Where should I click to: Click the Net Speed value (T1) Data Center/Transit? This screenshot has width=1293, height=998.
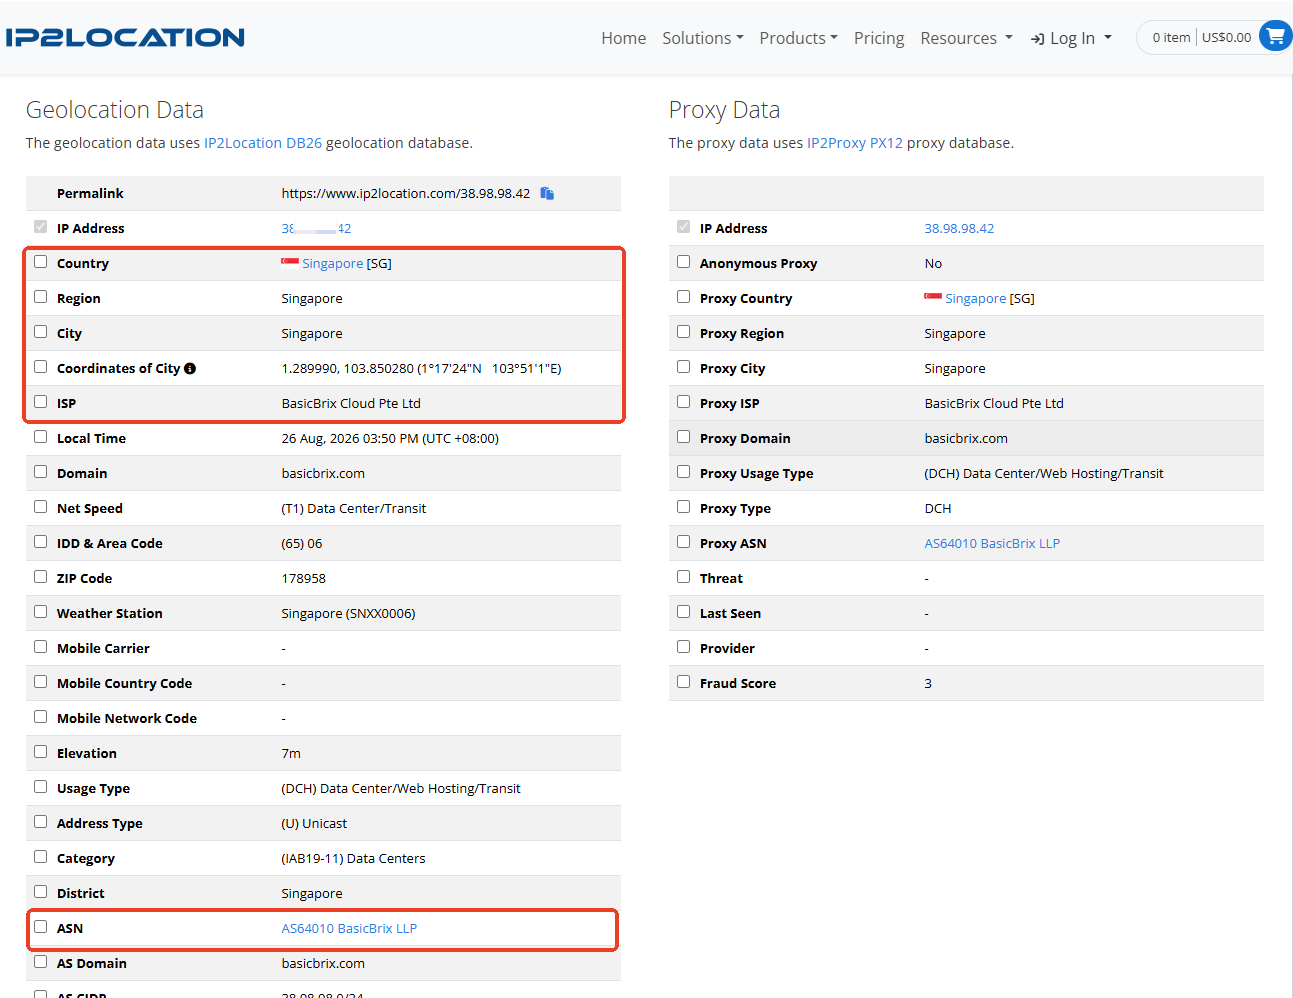click(x=354, y=508)
